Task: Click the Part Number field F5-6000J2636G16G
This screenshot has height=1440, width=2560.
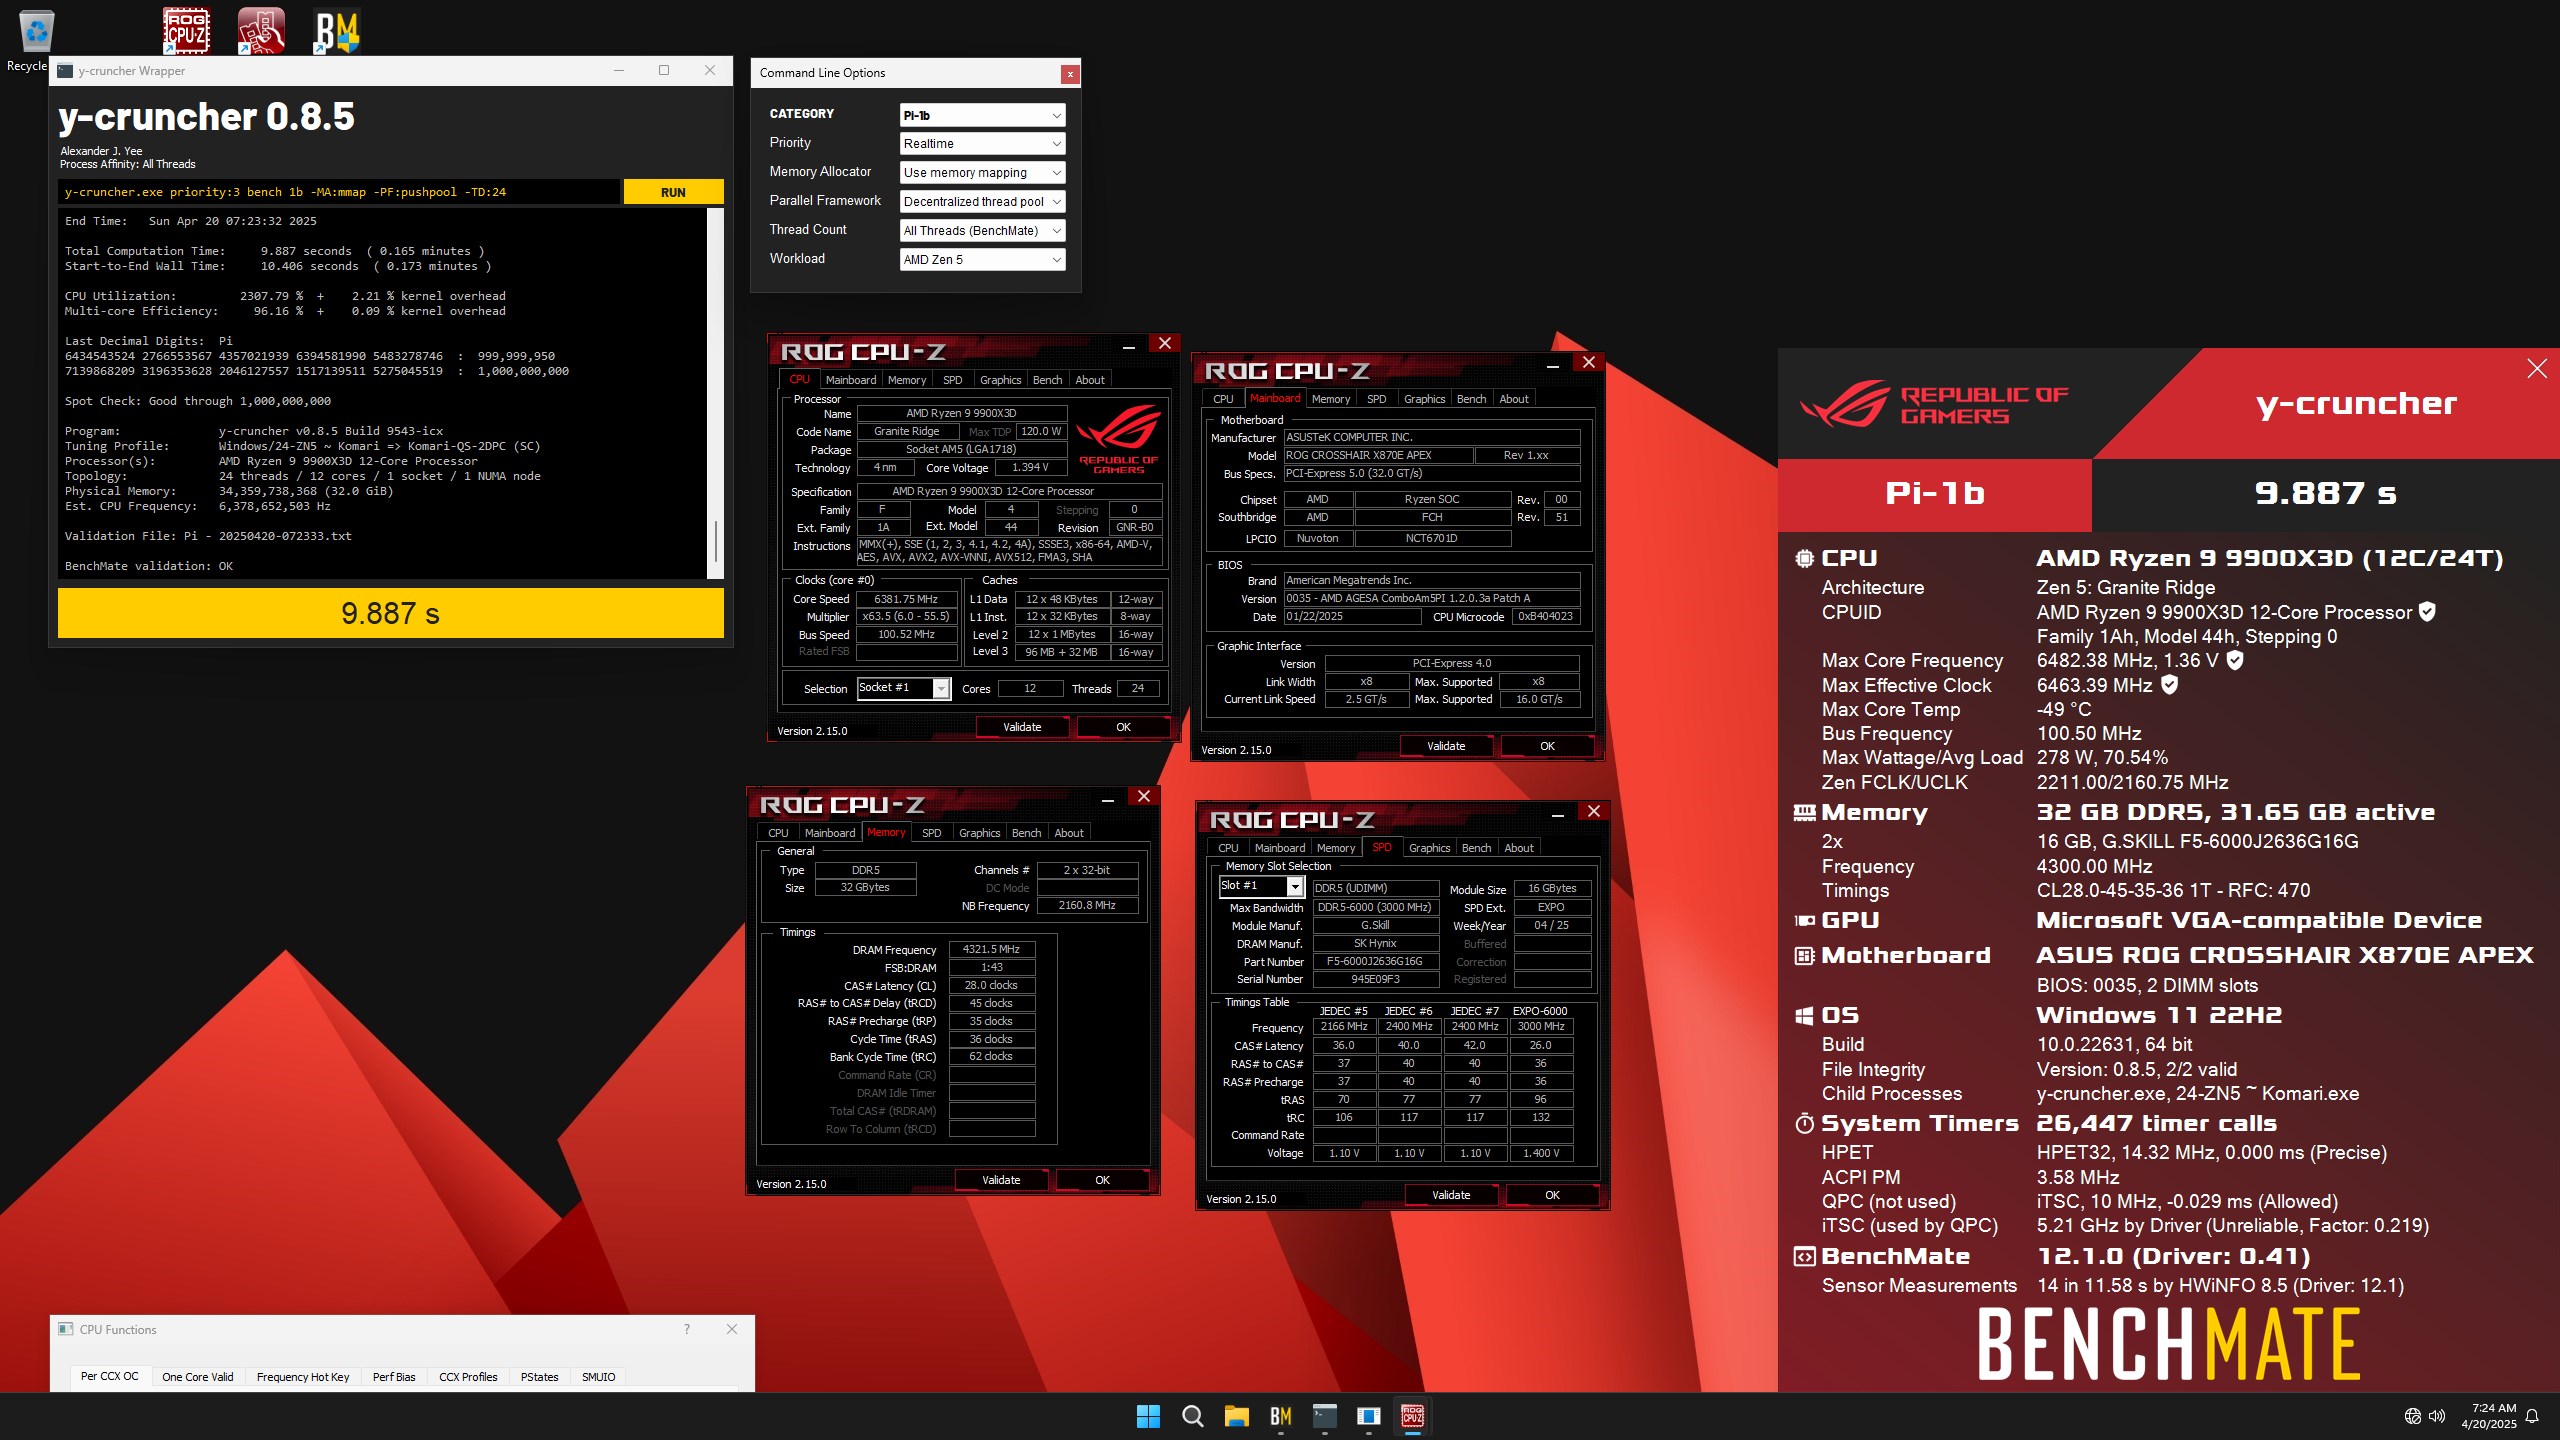Action: coord(1375,961)
